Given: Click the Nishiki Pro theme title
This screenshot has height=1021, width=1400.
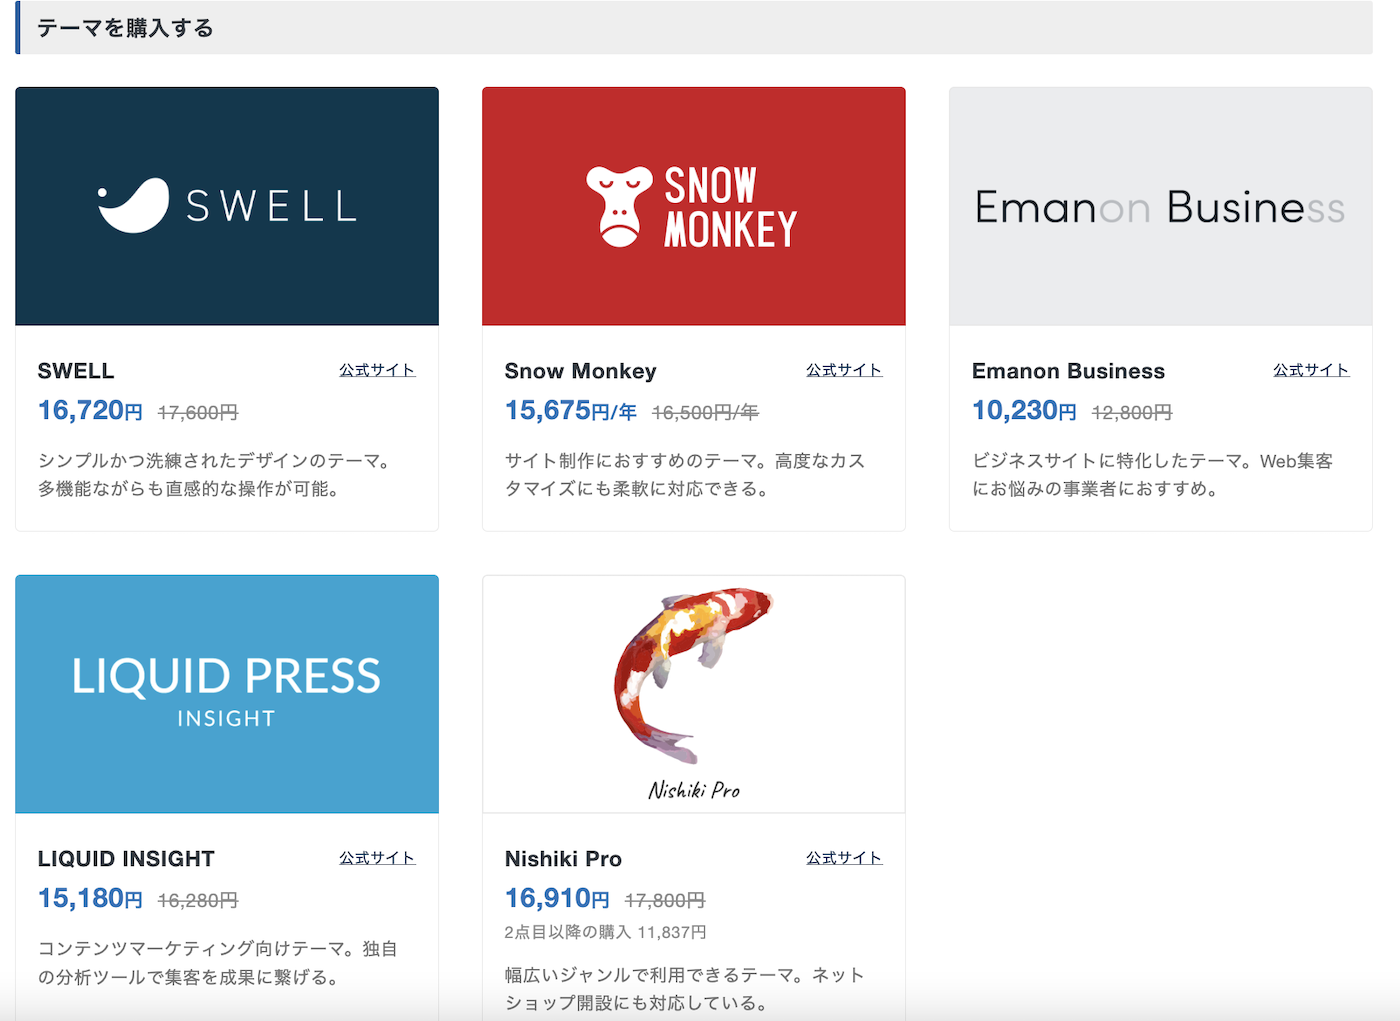Looking at the screenshot, I should click(563, 859).
